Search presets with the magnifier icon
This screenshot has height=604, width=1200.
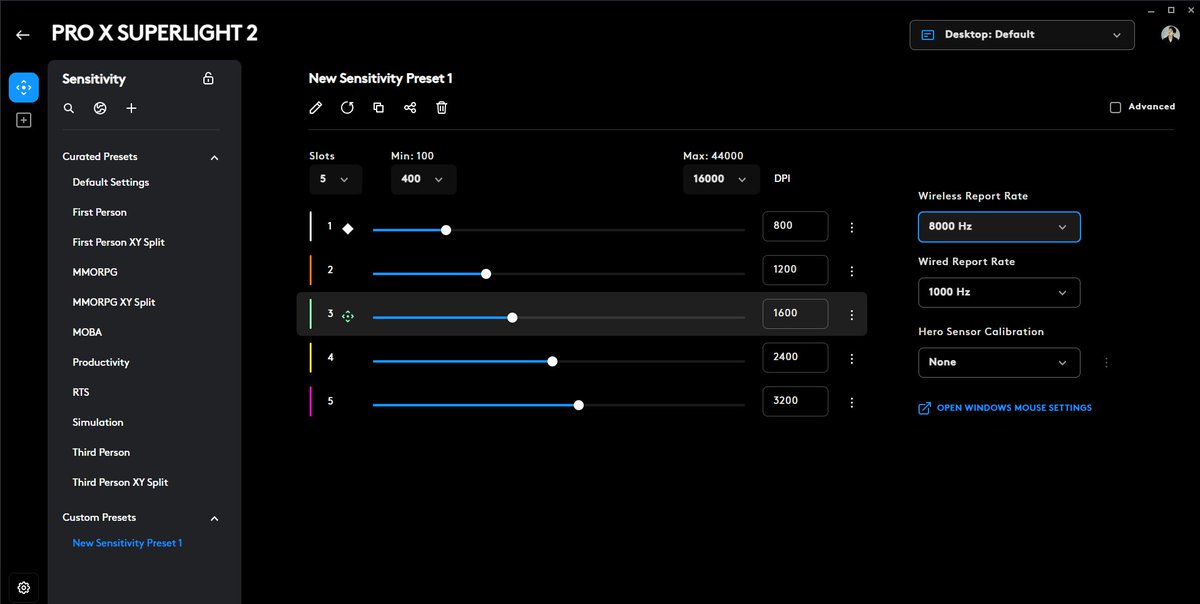pos(69,108)
